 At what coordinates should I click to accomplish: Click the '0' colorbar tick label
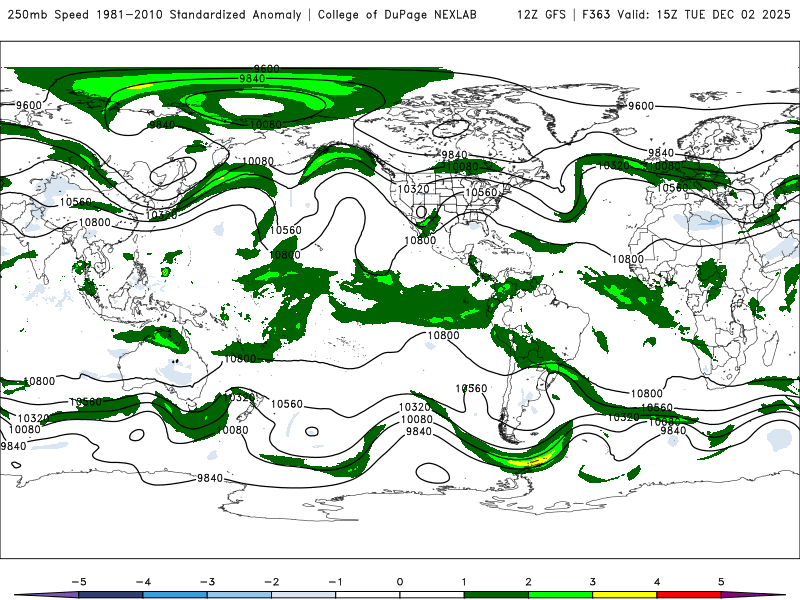400,582
